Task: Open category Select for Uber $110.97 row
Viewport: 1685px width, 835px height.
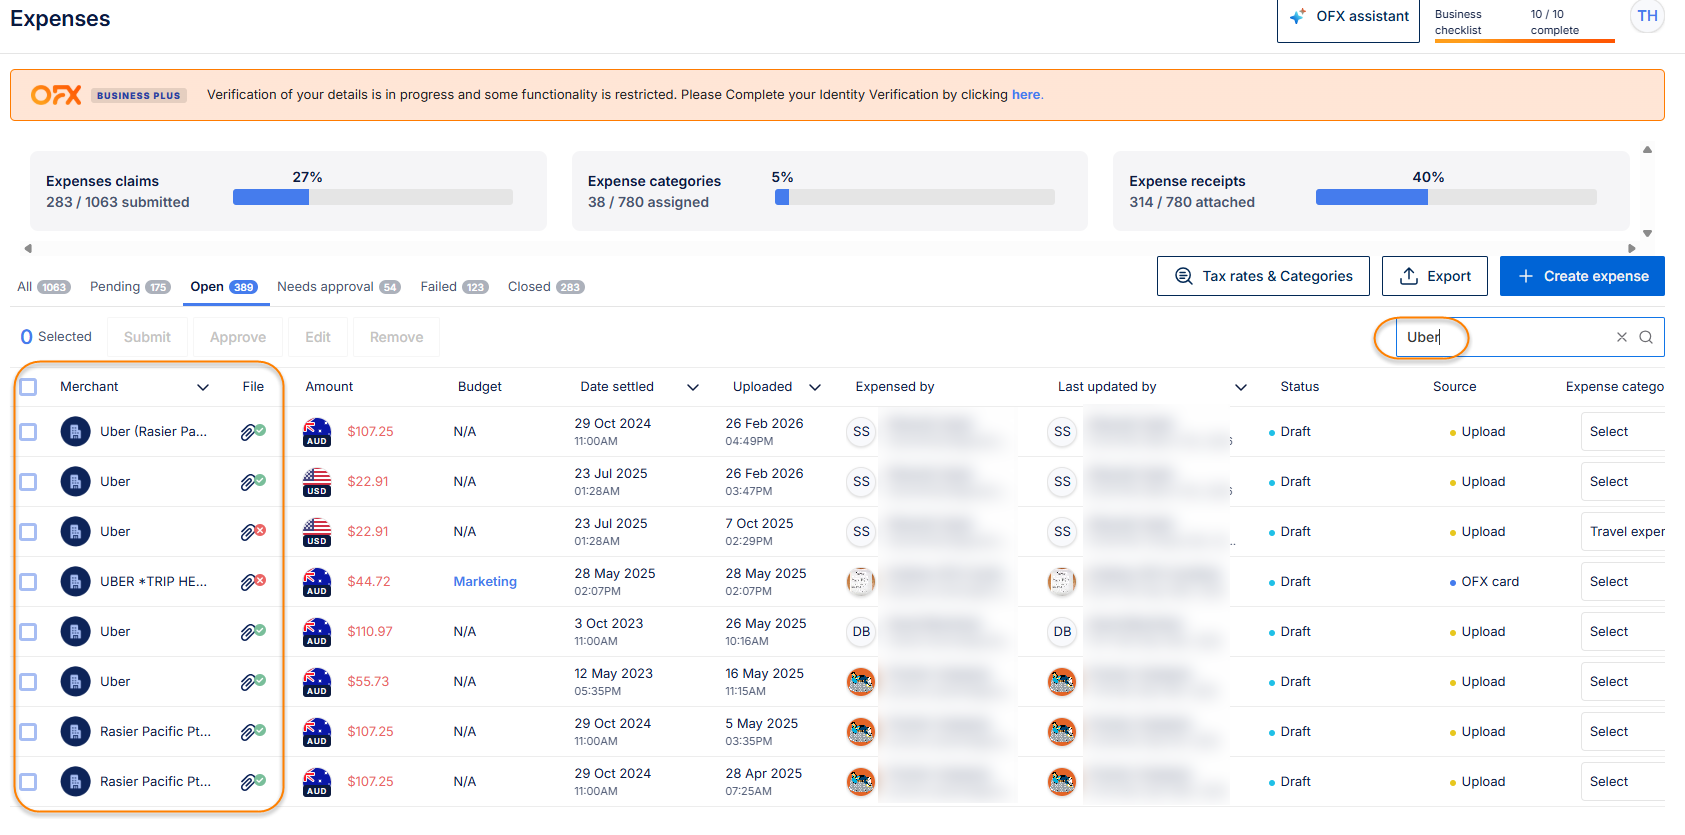Action: 1623,632
